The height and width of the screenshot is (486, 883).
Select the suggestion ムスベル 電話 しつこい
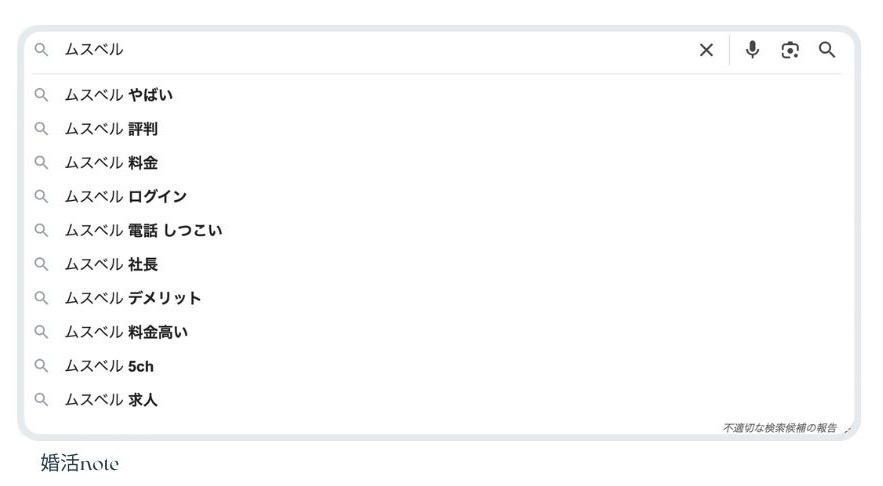(439, 230)
